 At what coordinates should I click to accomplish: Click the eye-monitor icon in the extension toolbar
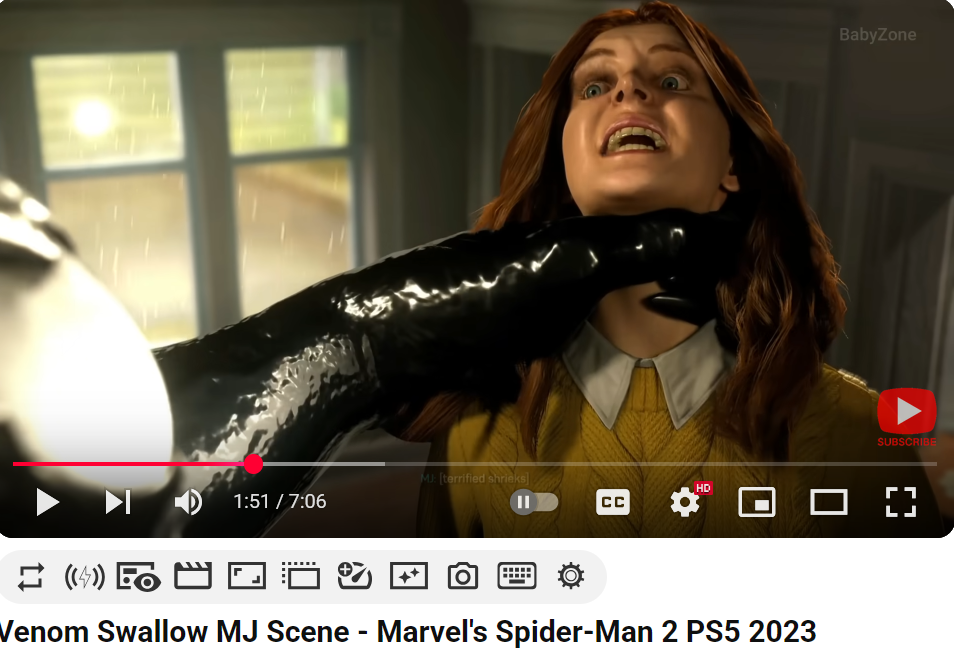[x=139, y=577]
